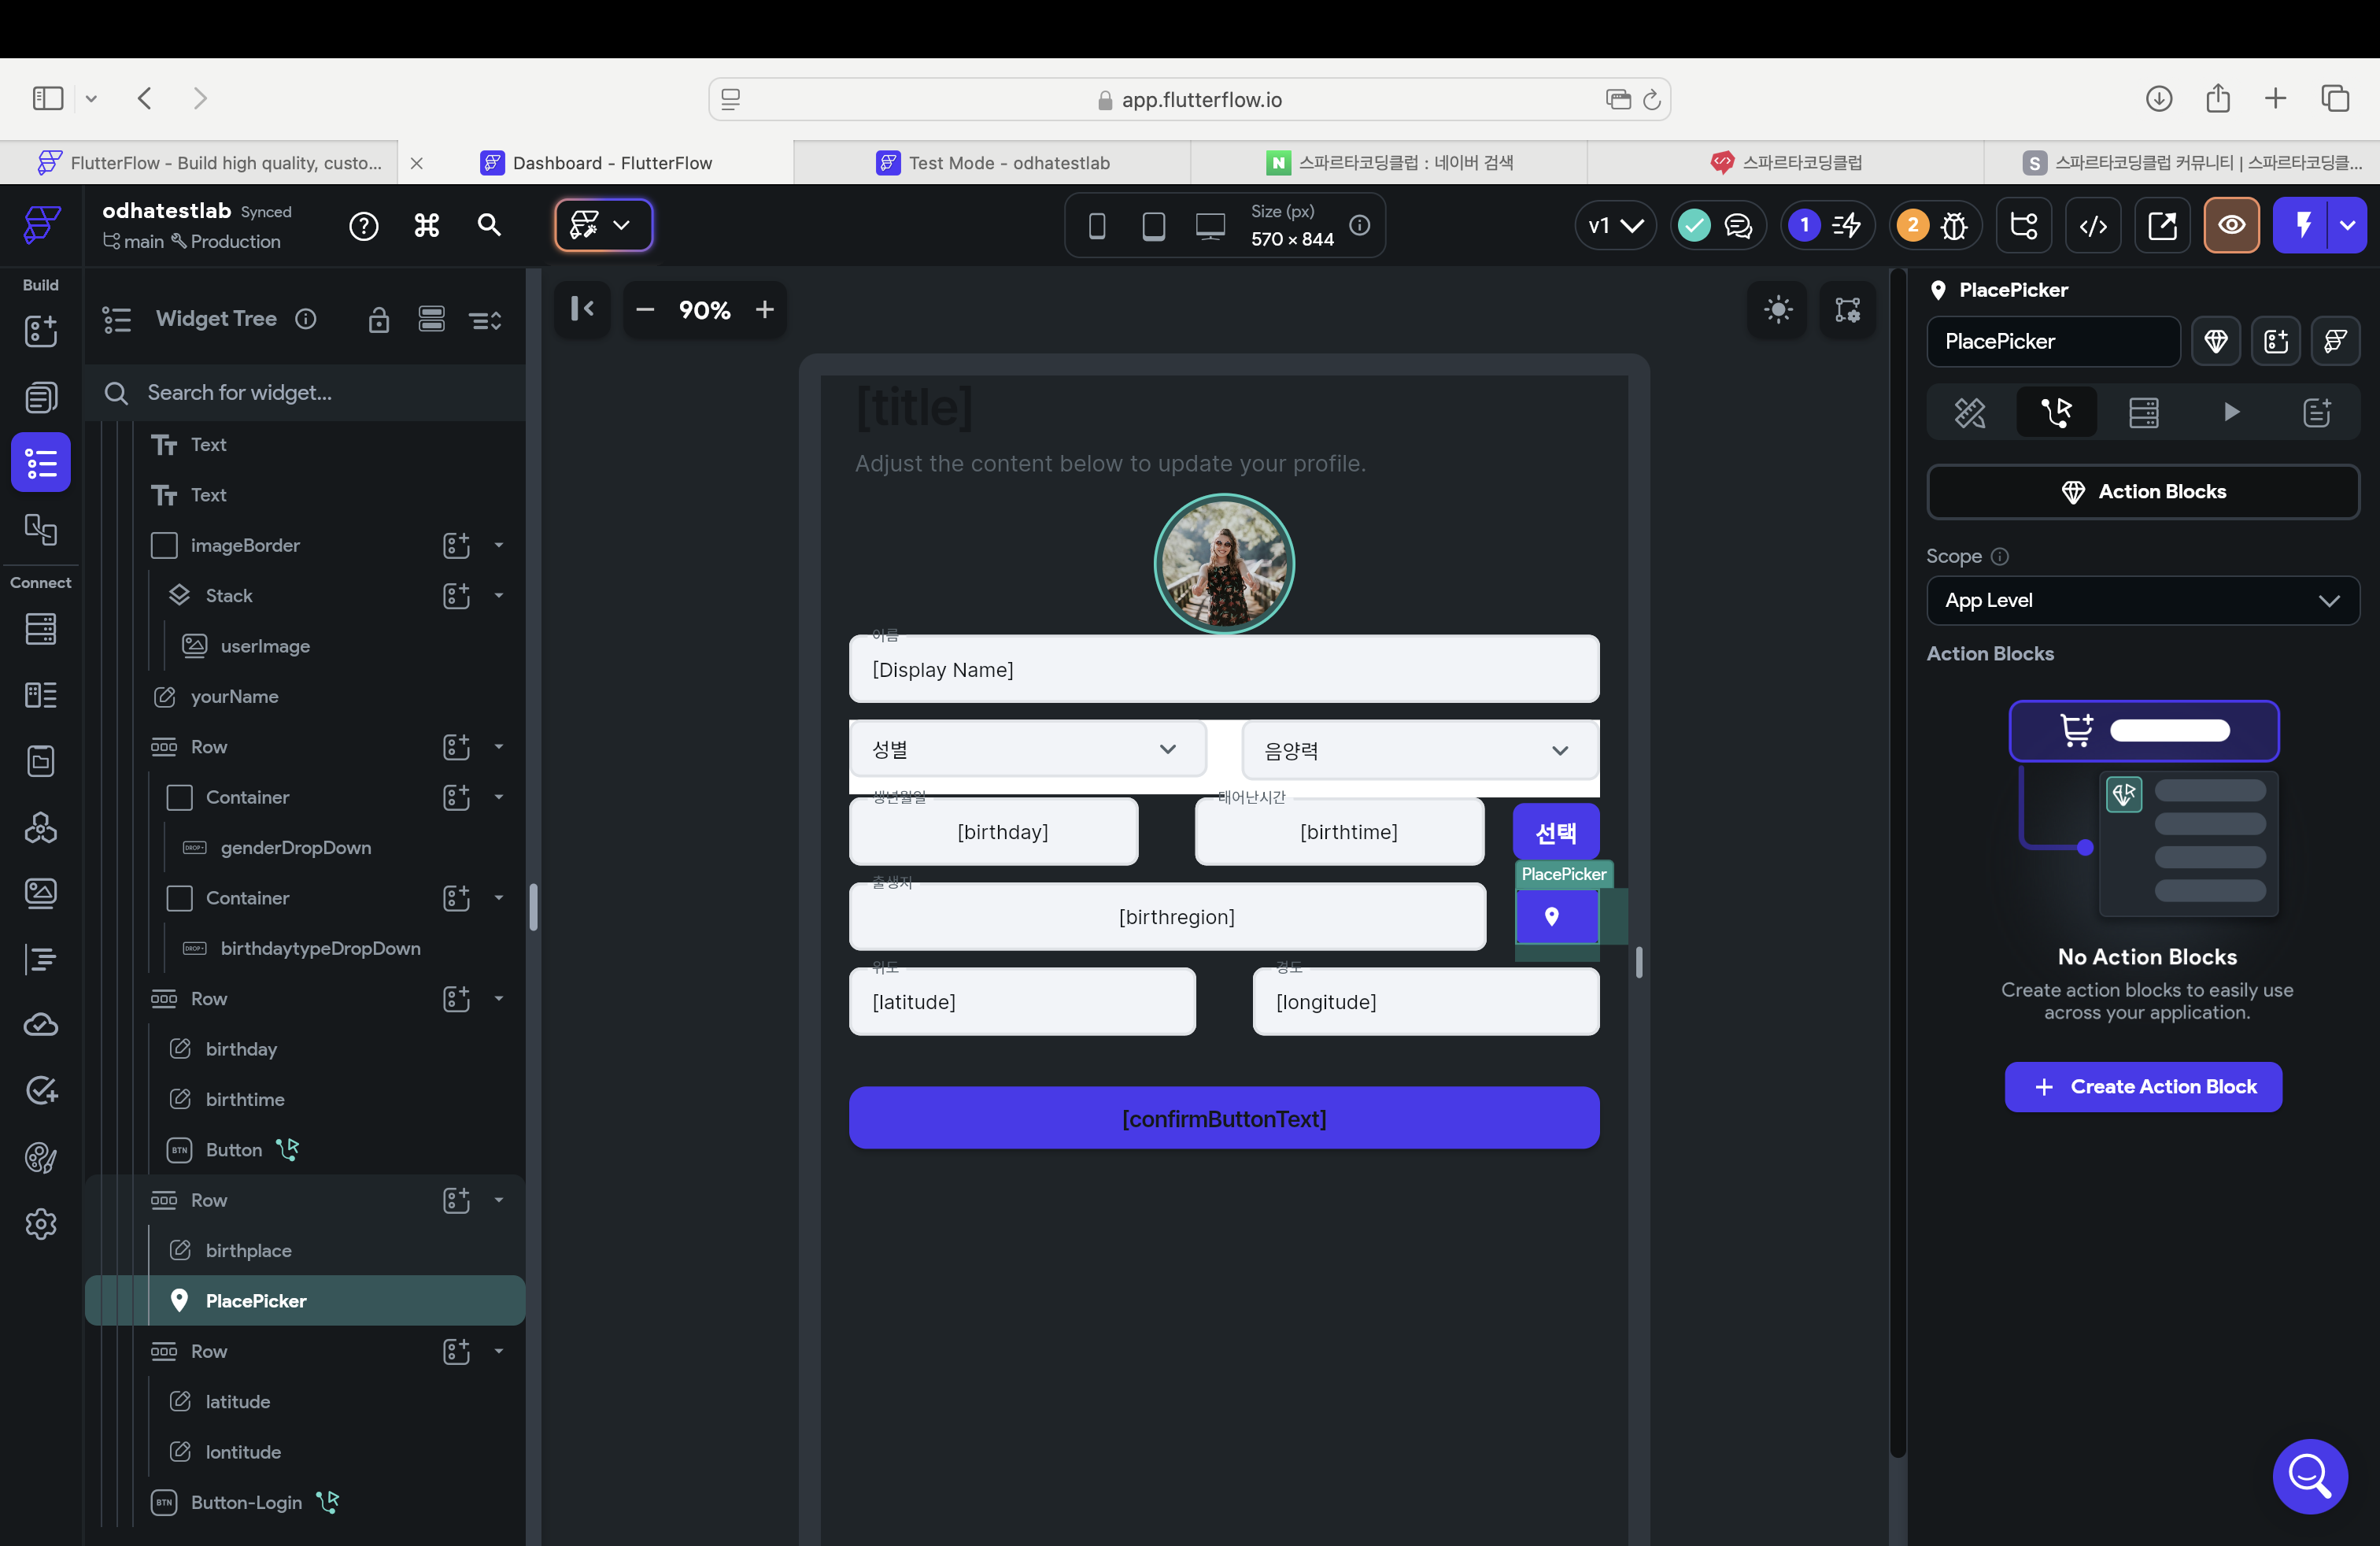Toggle the widget tree compact view icon
Image resolution: width=2380 pixels, height=1546 pixels.
coord(432,320)
